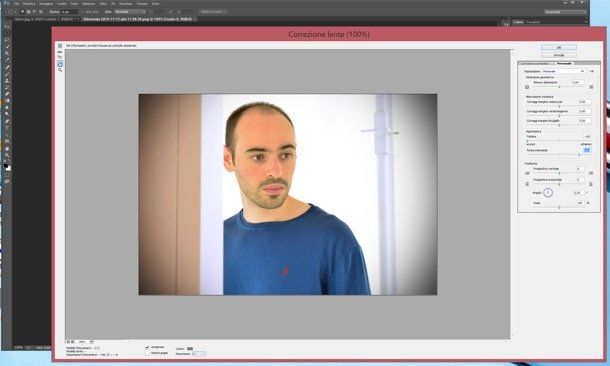The width and height of the screenshot is (610, 366).
Task: Click the Correggi margine rosso/cyan value field
Action: 585,102
